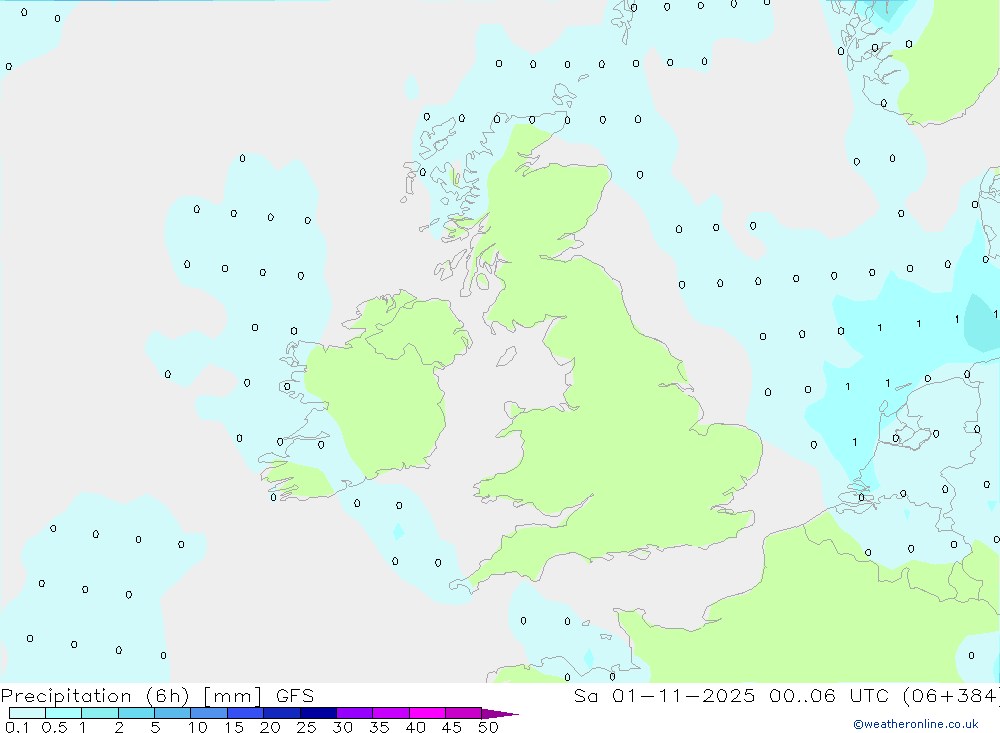
Task: Click the 45–50 mm dark magenta swatch
Action: pyautogui.click(x=464, y=713)
